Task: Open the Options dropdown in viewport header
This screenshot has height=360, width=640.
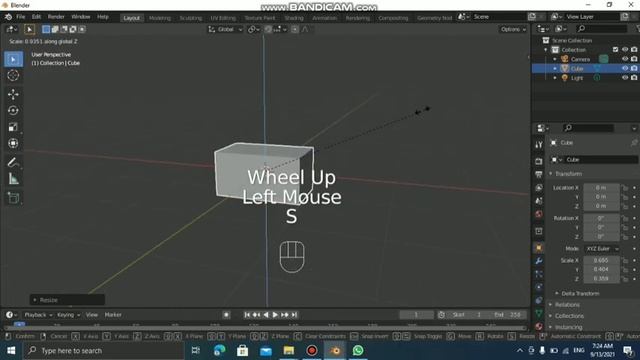Action: [513, 29]
